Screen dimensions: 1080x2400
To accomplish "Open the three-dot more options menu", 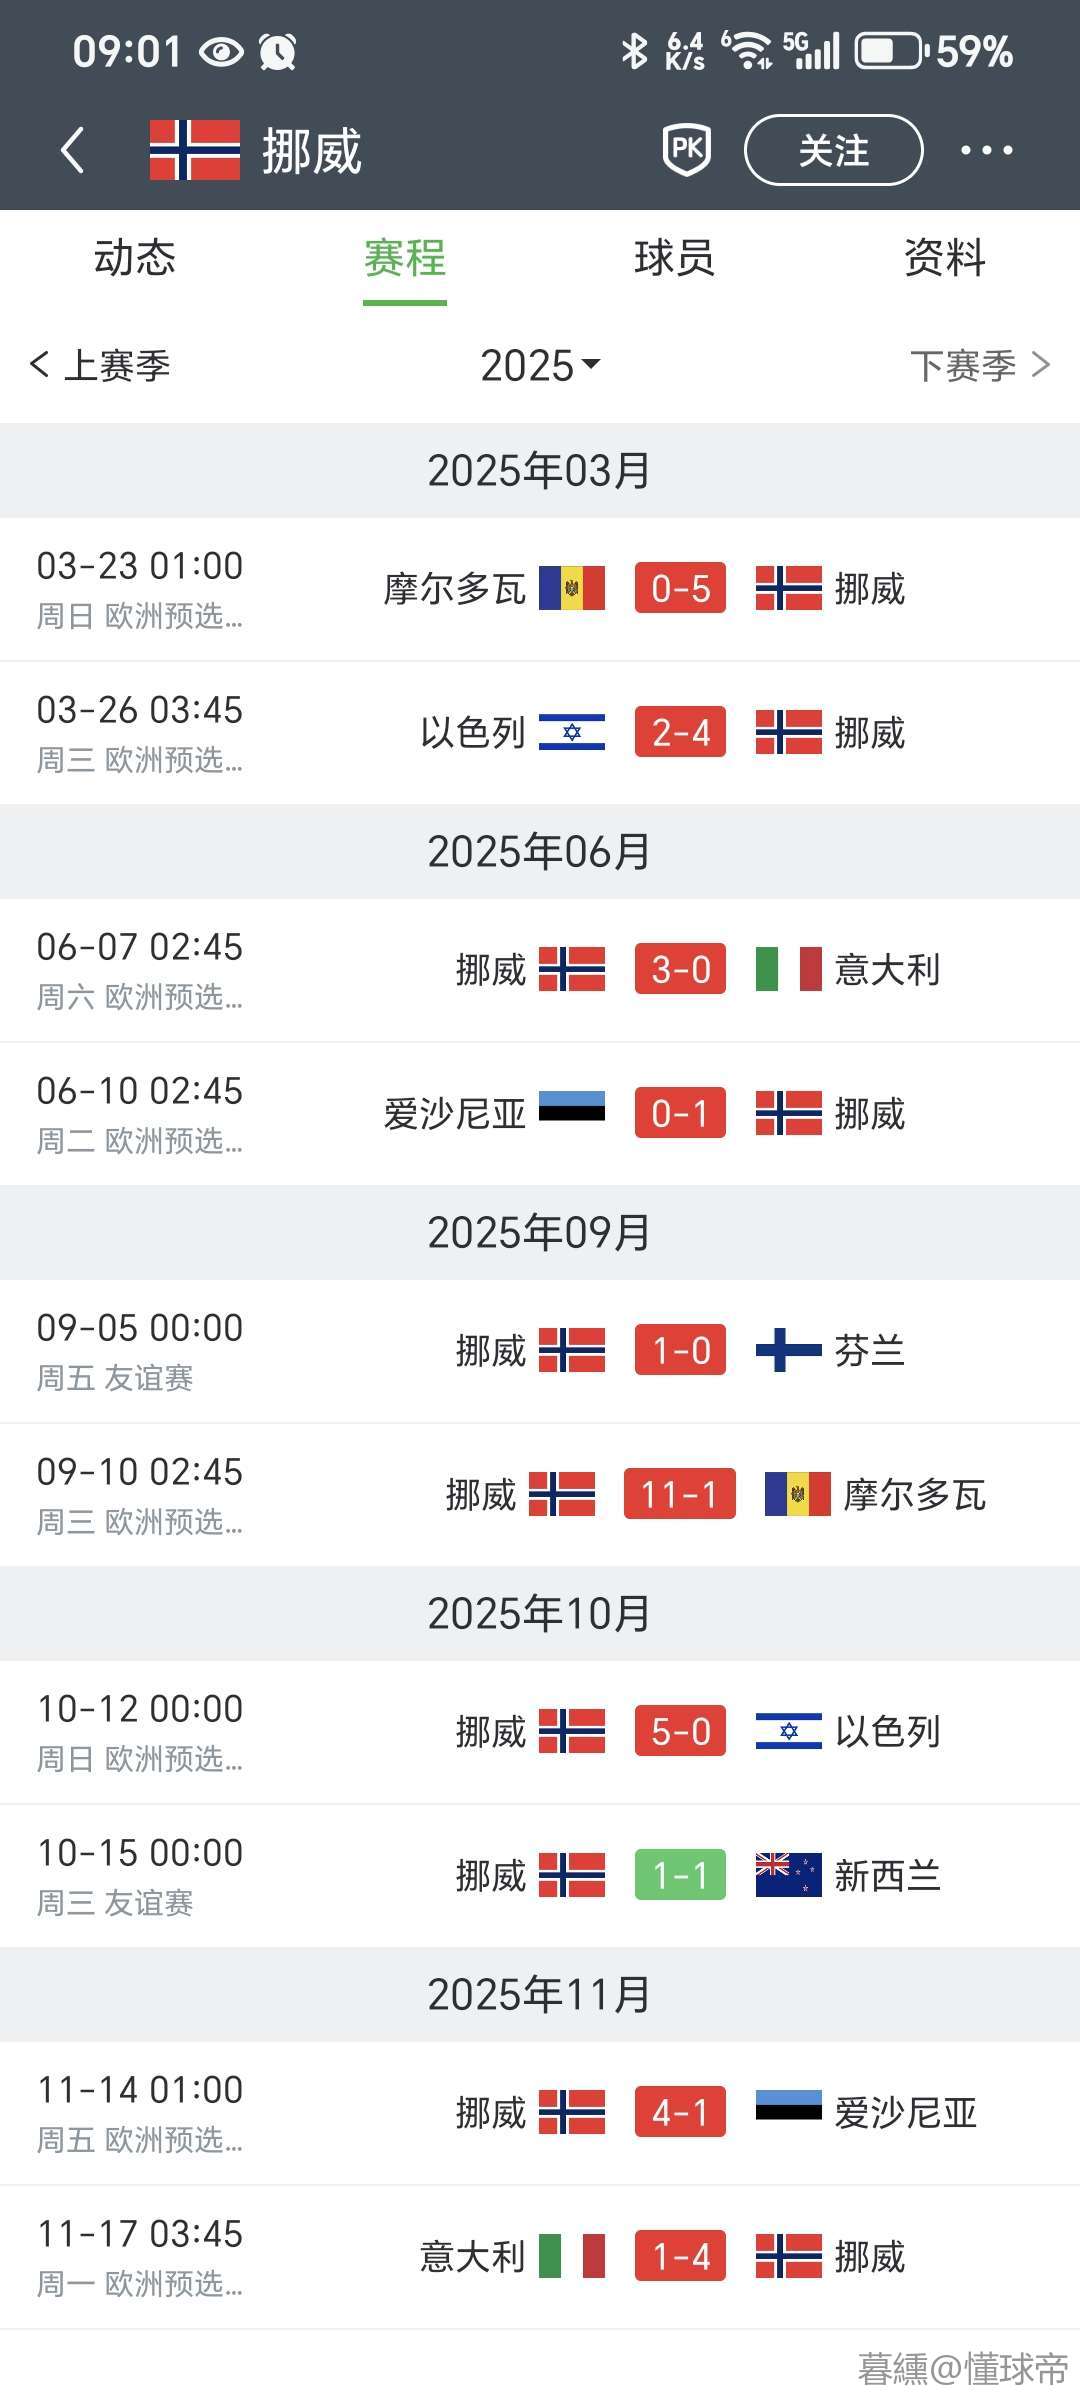I will [986, 150].
